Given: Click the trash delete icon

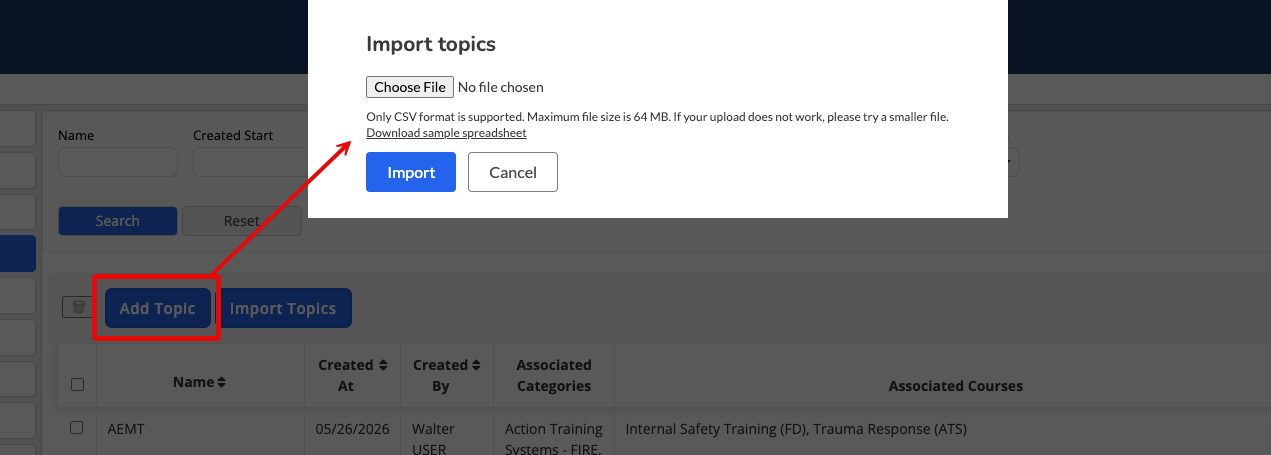Looking at the screenshot, I should click(78, 307).
